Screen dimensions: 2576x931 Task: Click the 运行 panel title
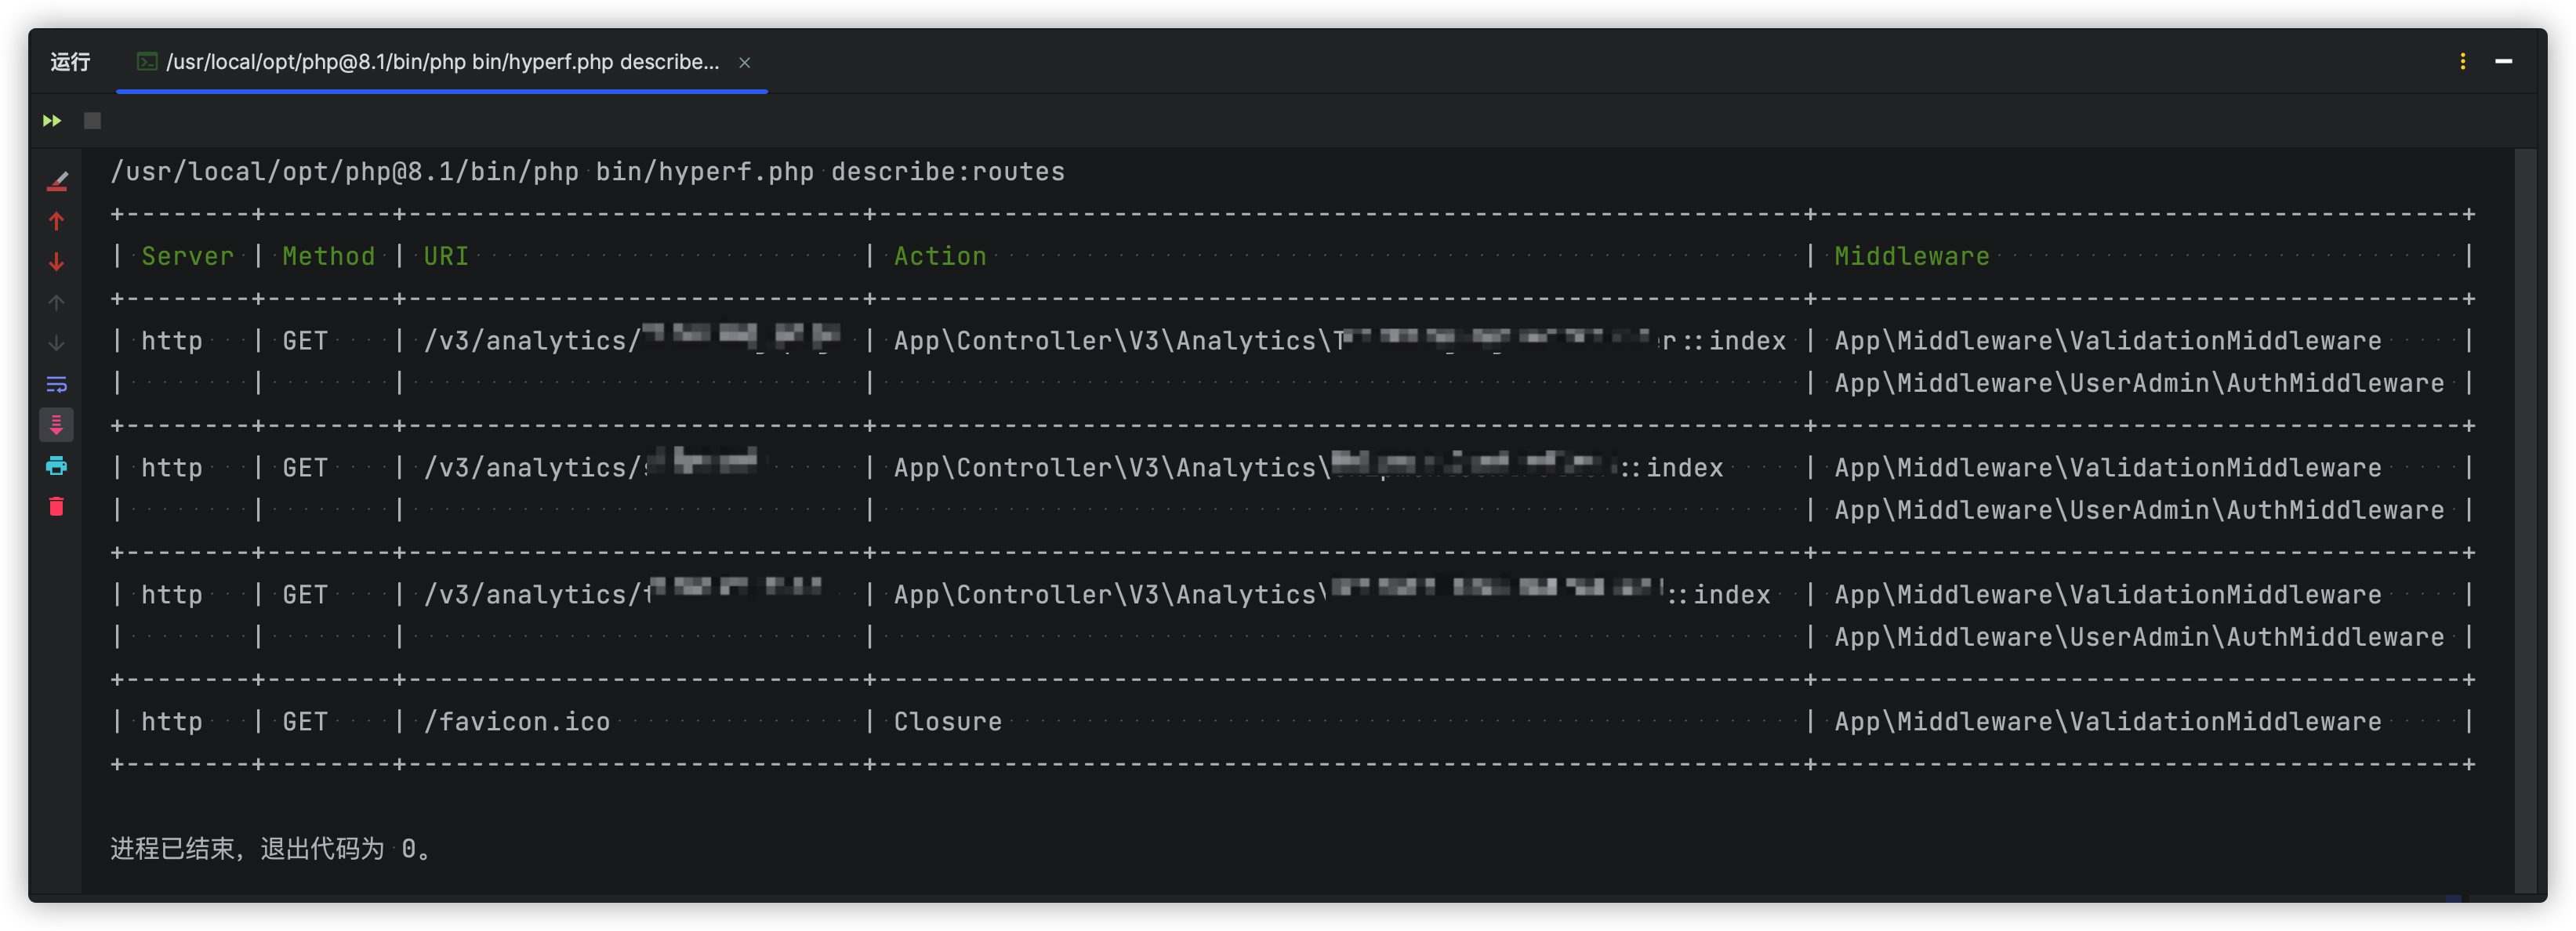pyautogui.click(x=70, y=62)
